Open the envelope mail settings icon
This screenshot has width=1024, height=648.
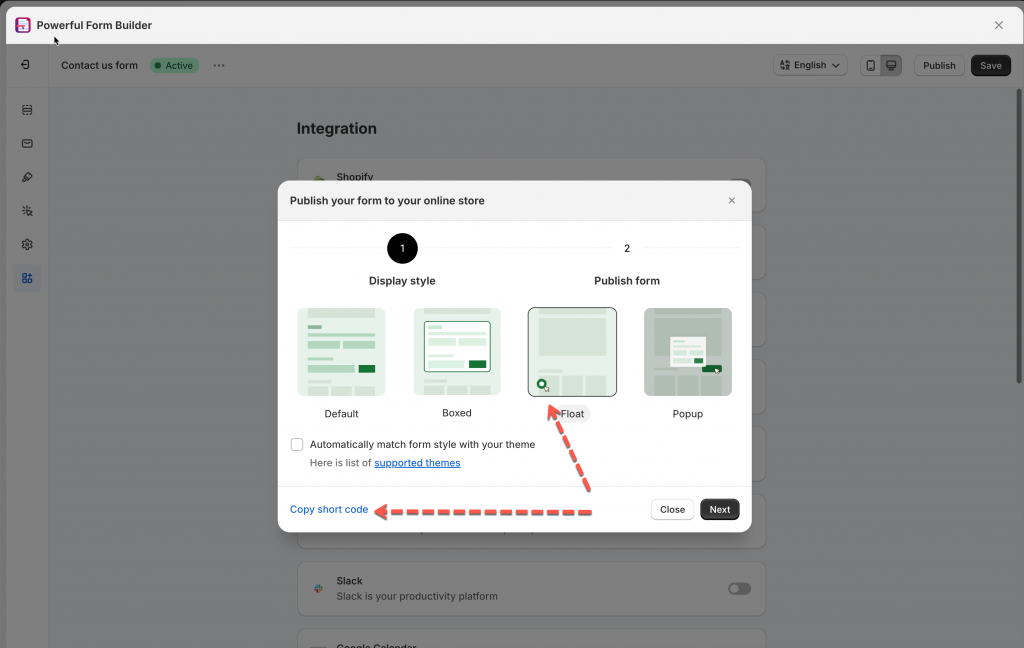click(27, 144)
